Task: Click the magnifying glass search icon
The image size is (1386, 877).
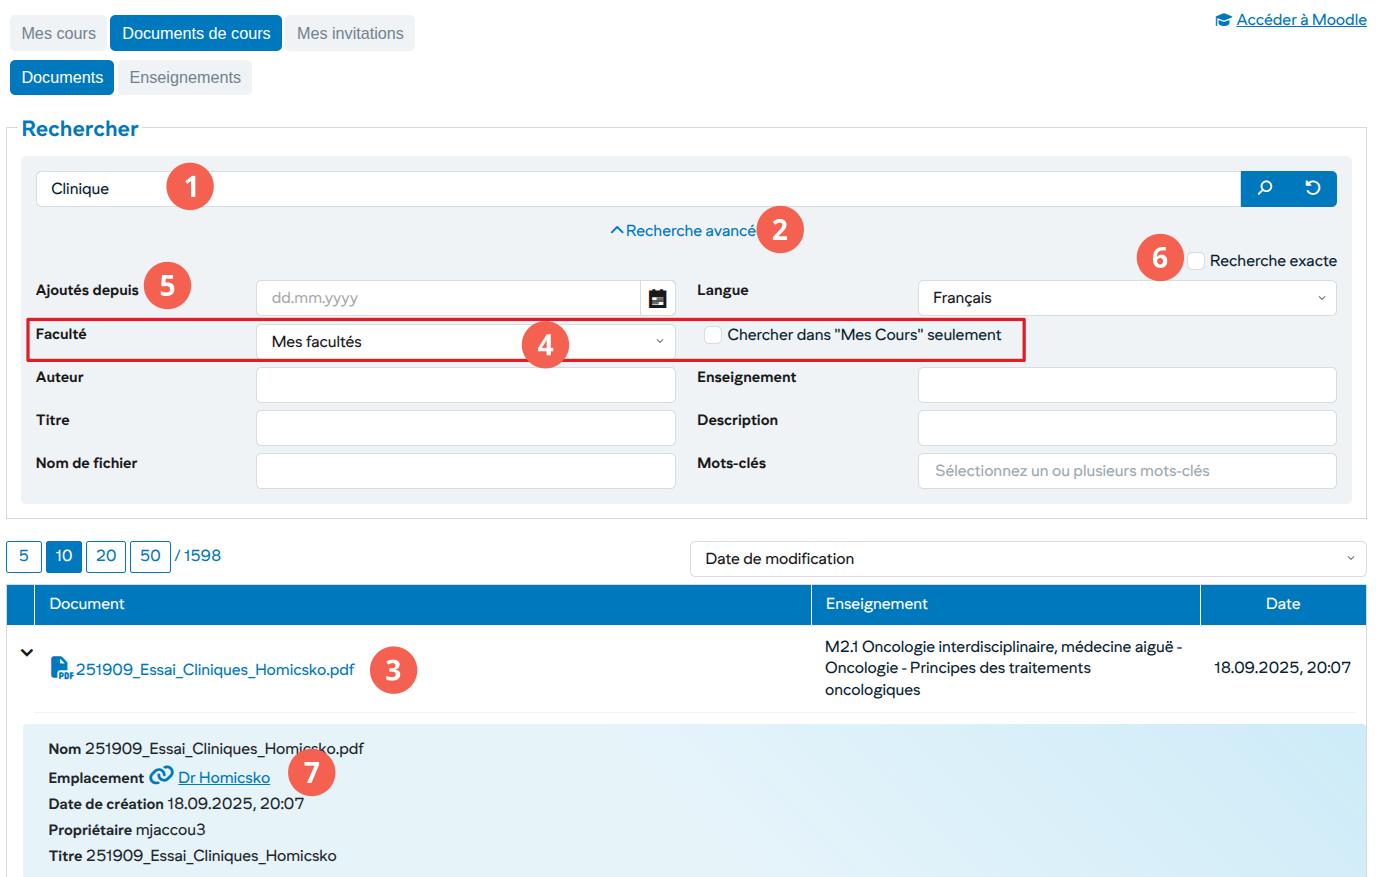Action: (x=1265, y=188)
